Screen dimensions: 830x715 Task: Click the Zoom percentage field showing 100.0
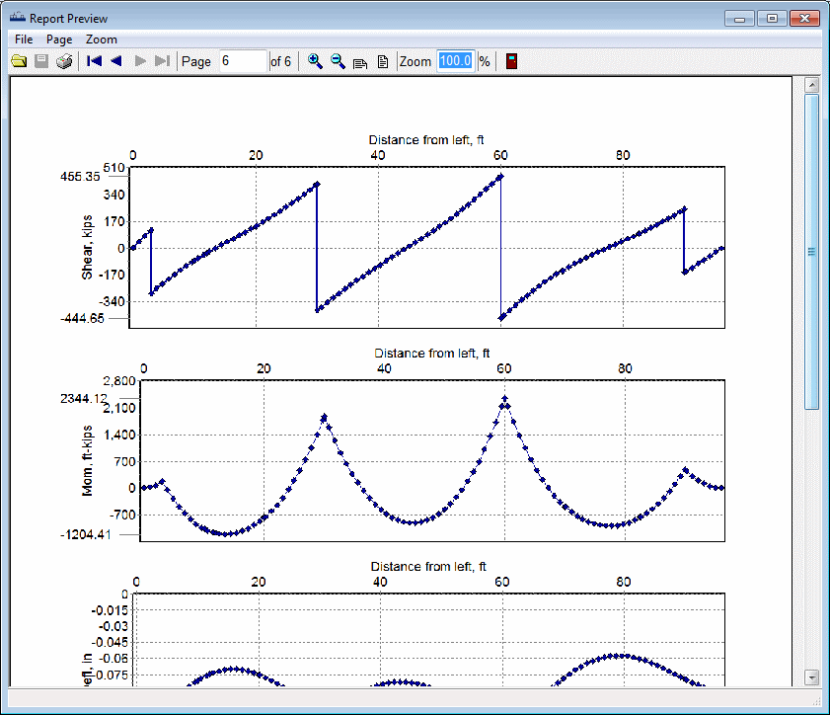pyautogui.click(x=455, y=61)
